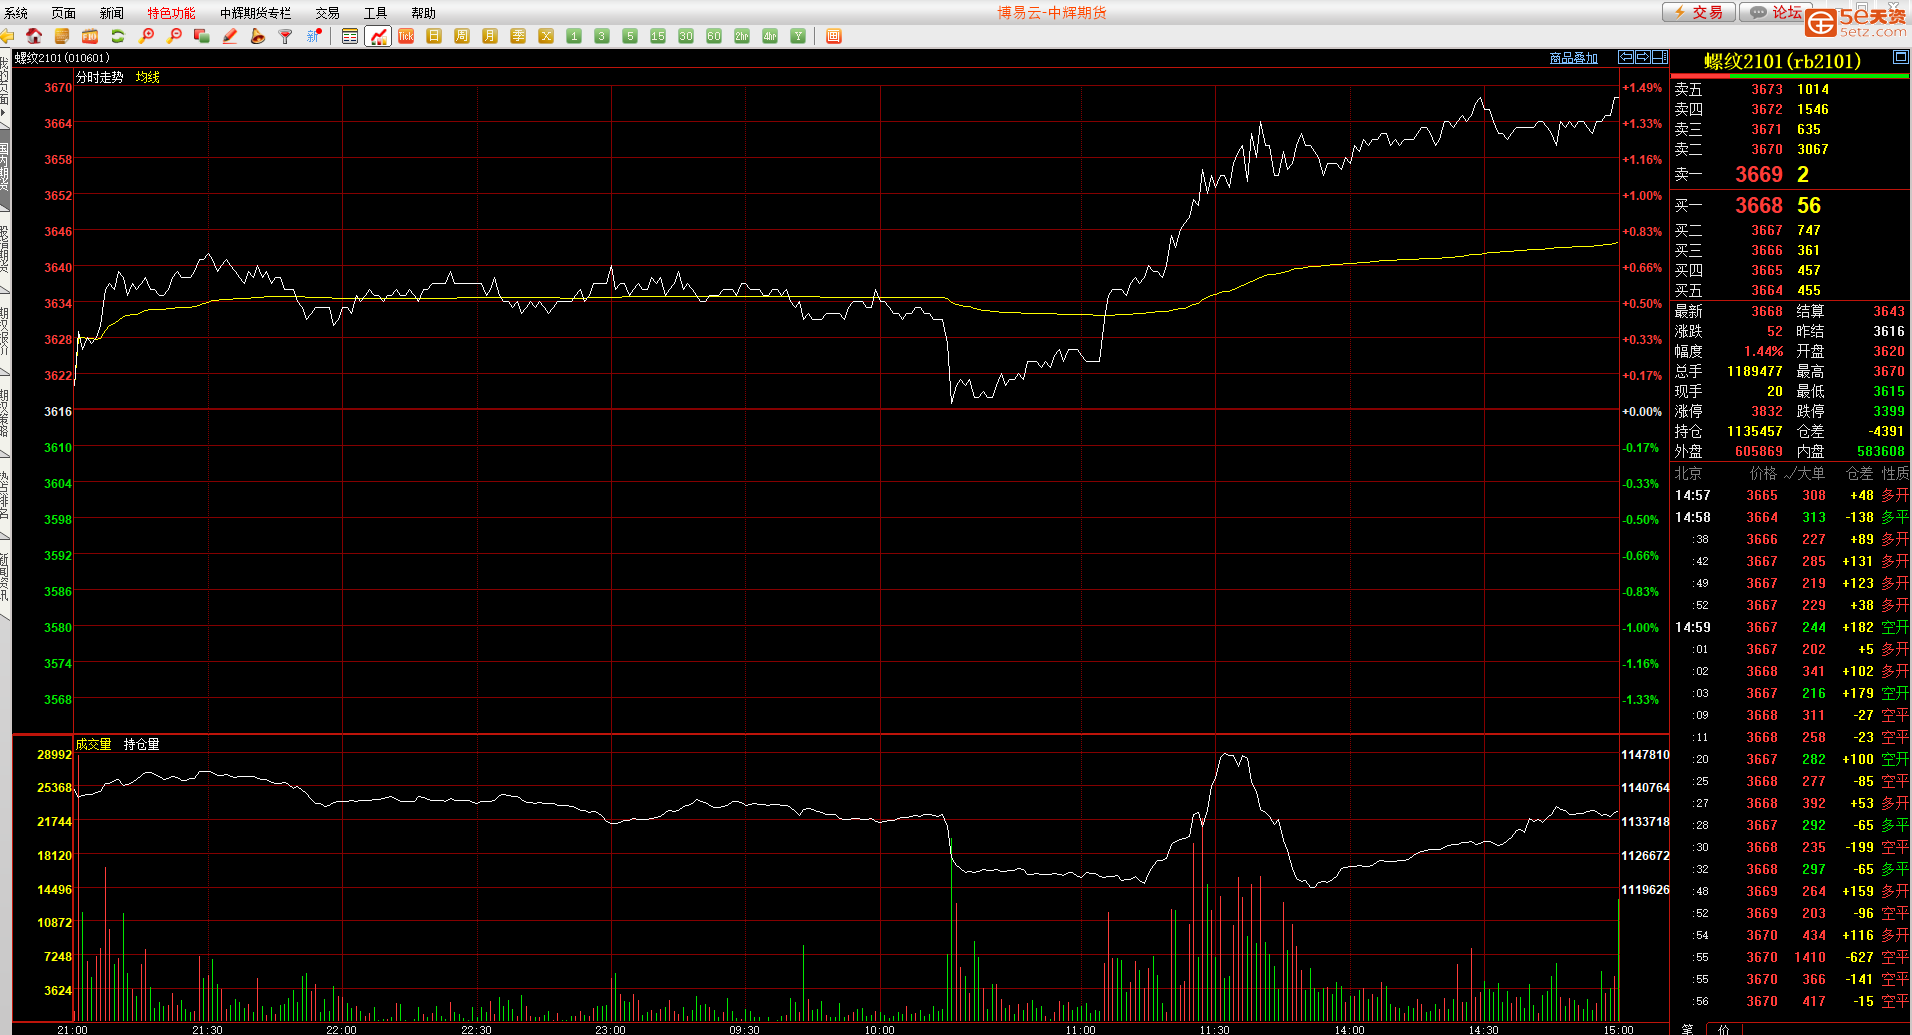
Task: Switch to Tick chart
Action: click(x=406, y=36)
